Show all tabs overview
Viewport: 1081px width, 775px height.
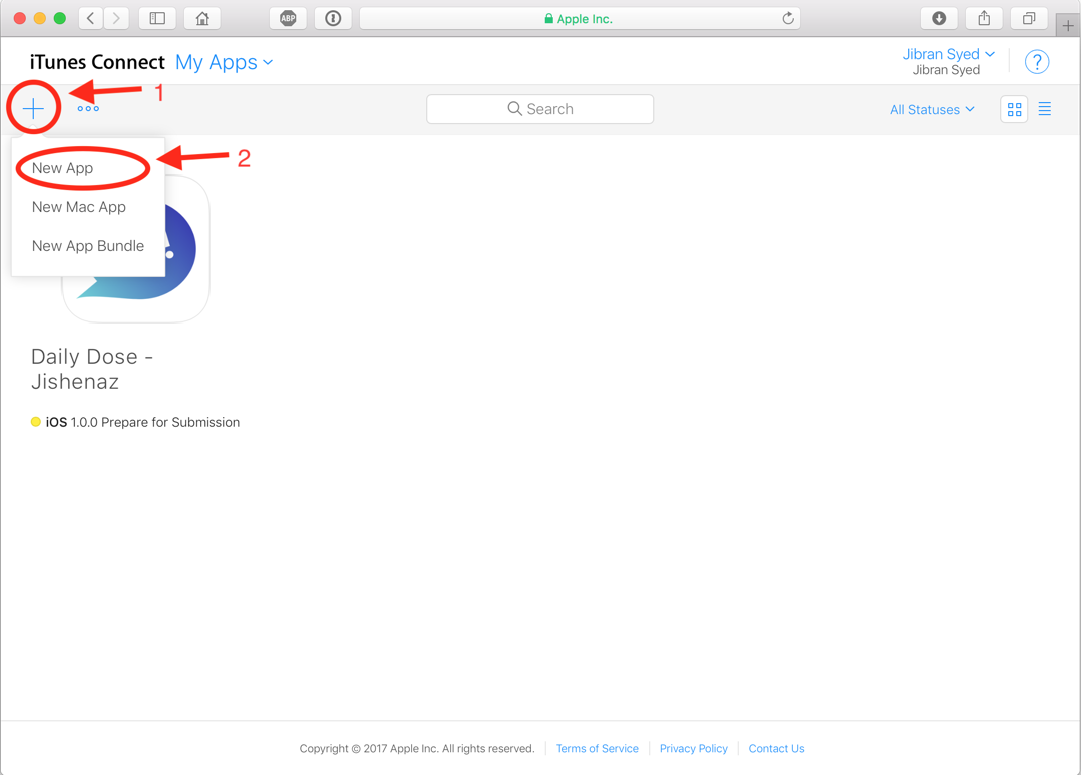point(1029,19)
